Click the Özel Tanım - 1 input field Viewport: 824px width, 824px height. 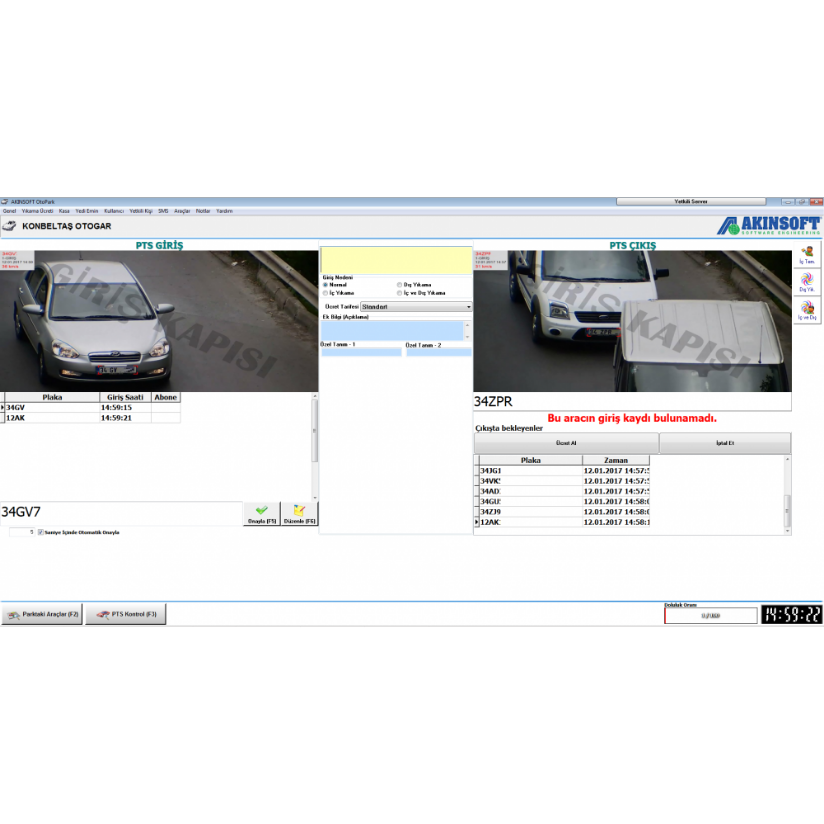pos(360,352)
